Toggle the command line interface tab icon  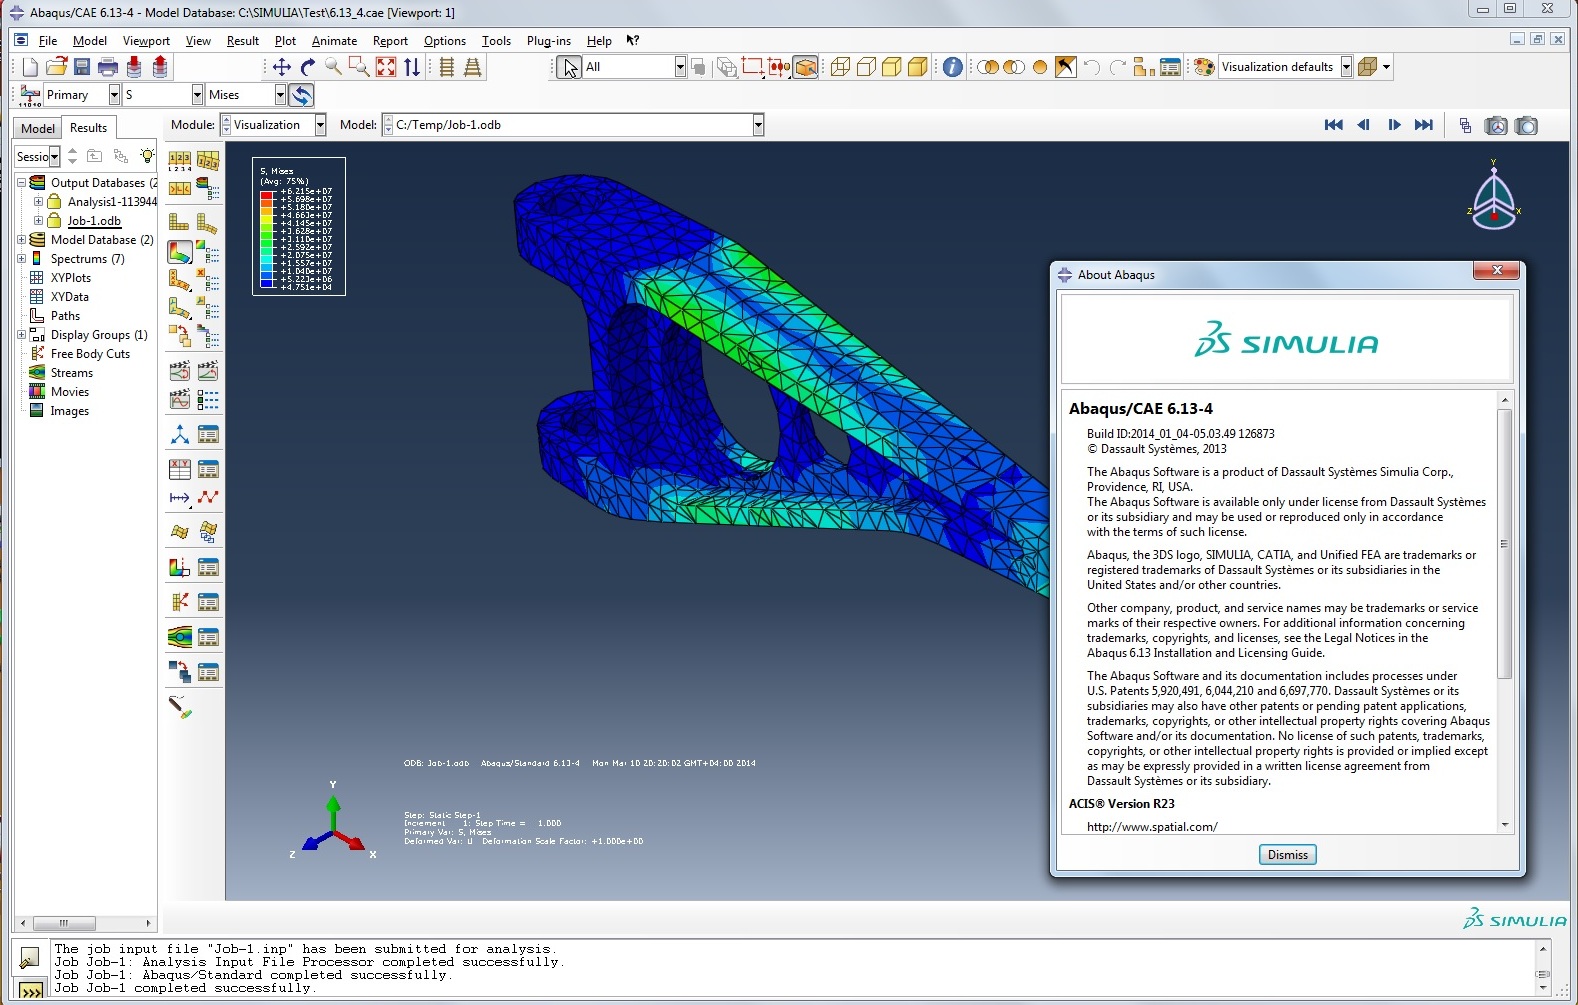coord(30,991)
